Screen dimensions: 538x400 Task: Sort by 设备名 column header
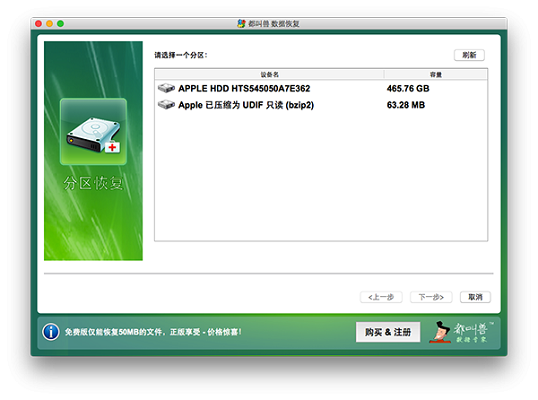coord(269,74)
